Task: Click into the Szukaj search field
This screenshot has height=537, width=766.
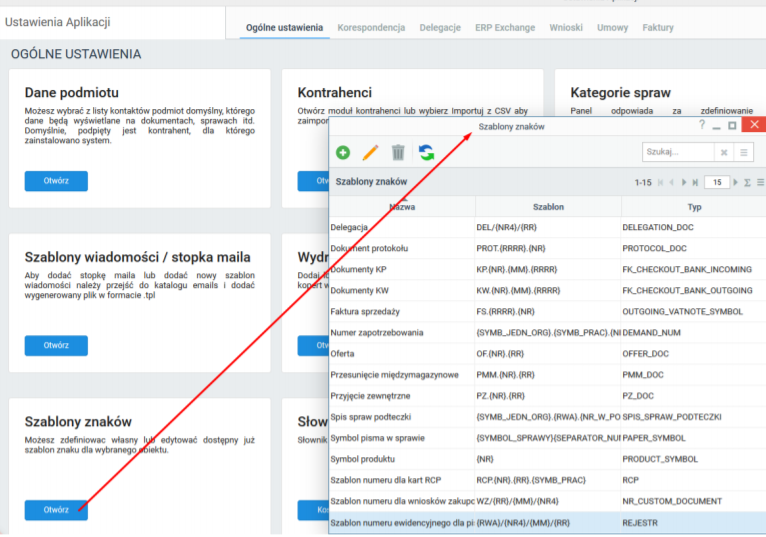Action: click(x=678, y=152)
